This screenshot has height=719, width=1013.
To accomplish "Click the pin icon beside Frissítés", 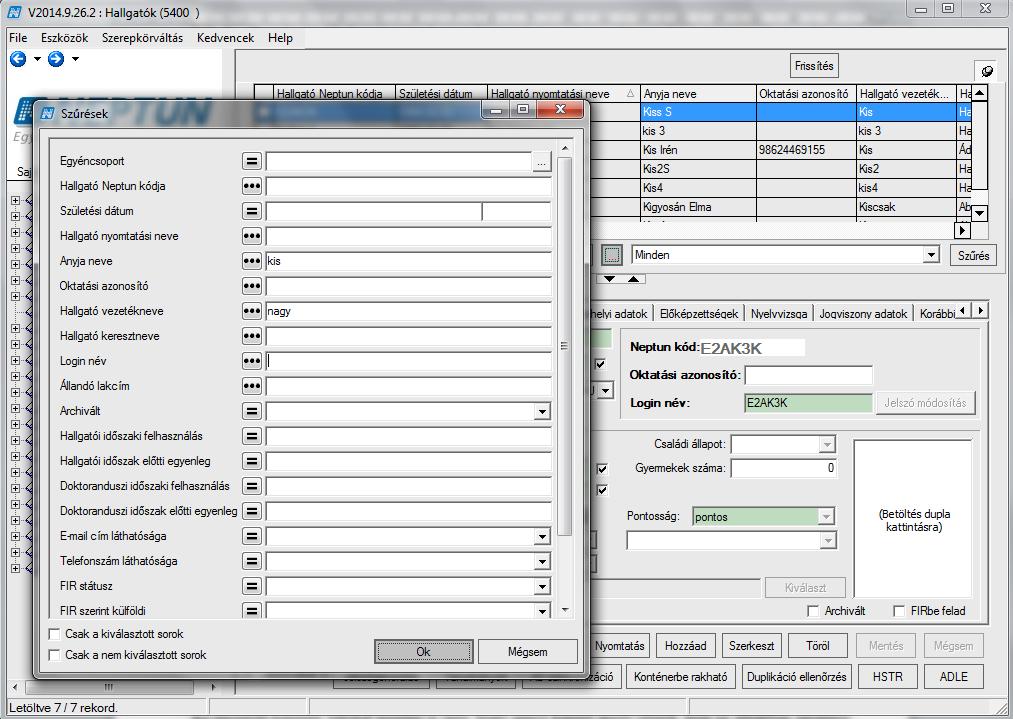I will tap(986, 71).
